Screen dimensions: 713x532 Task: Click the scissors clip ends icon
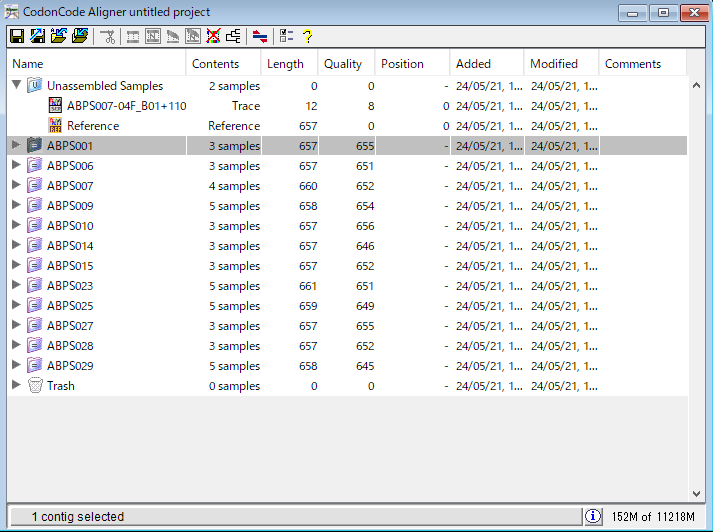pos(108,37)
